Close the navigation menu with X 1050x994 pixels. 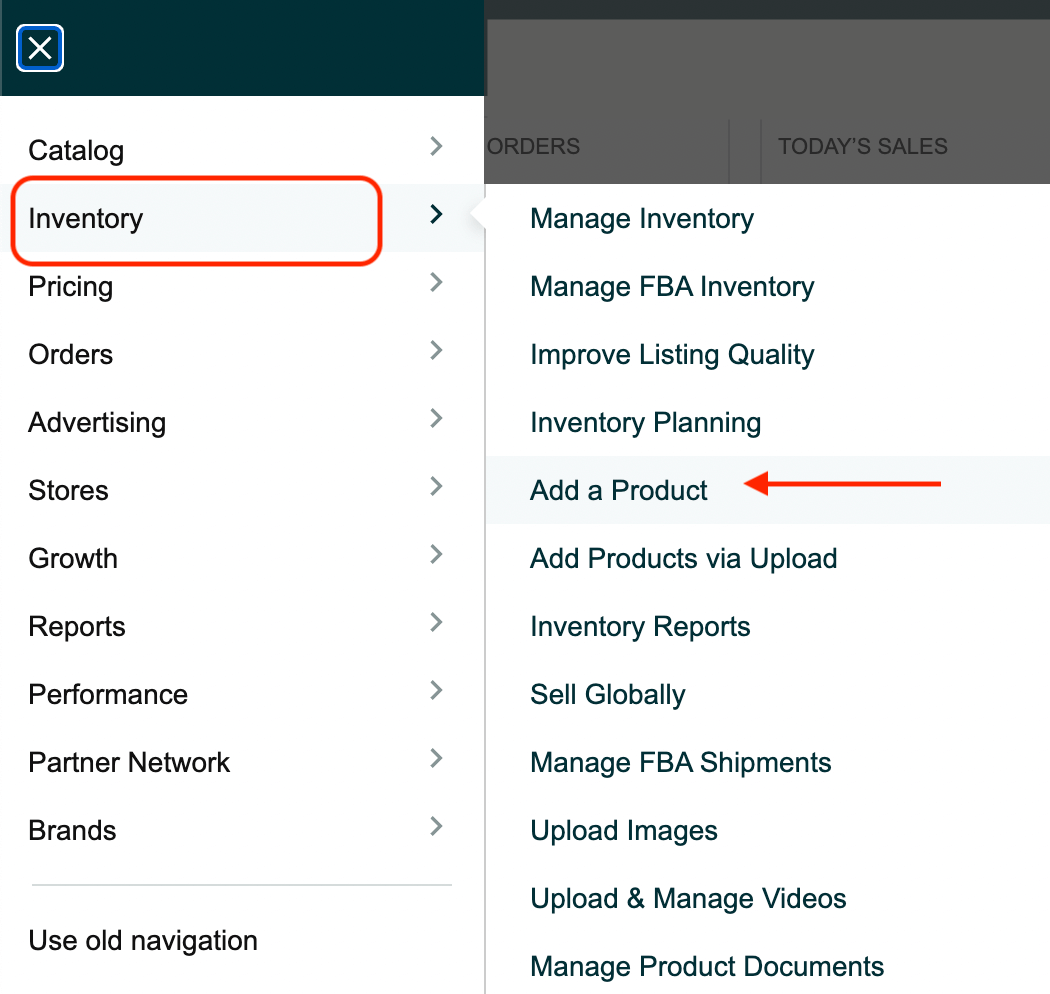(40, 48)
